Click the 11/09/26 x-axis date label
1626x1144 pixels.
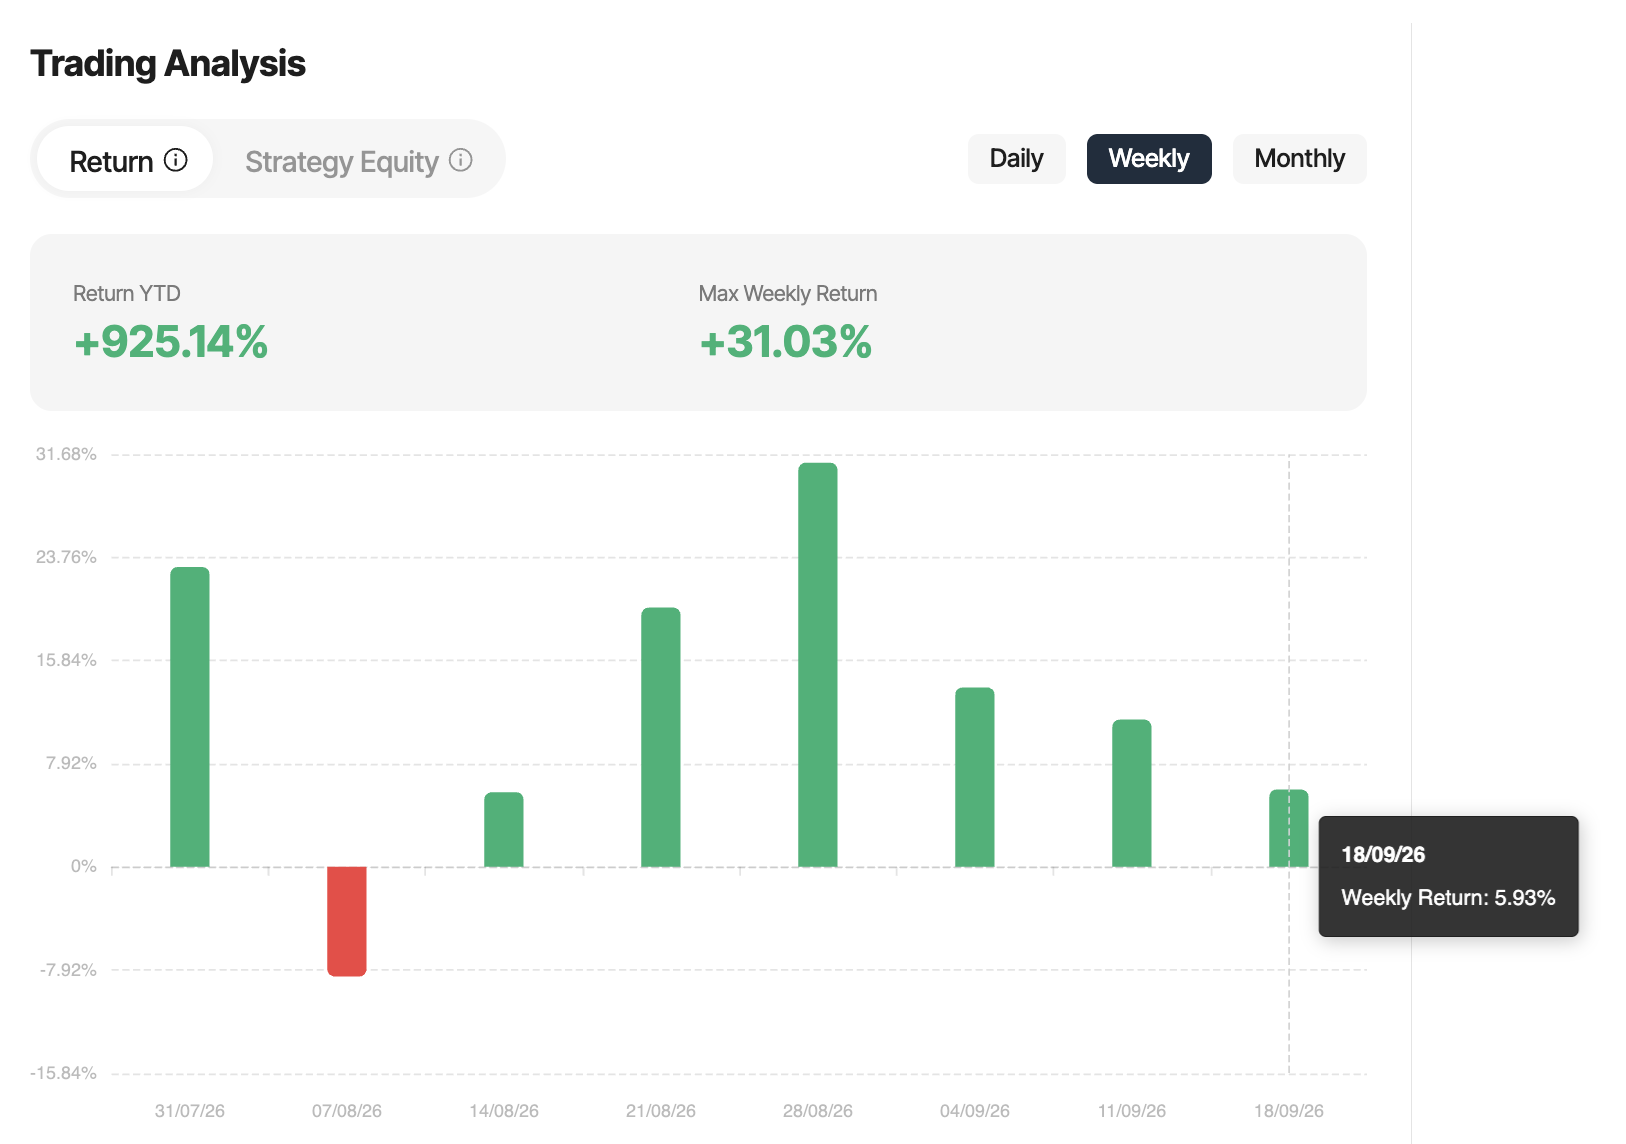click(1132, 1111)
